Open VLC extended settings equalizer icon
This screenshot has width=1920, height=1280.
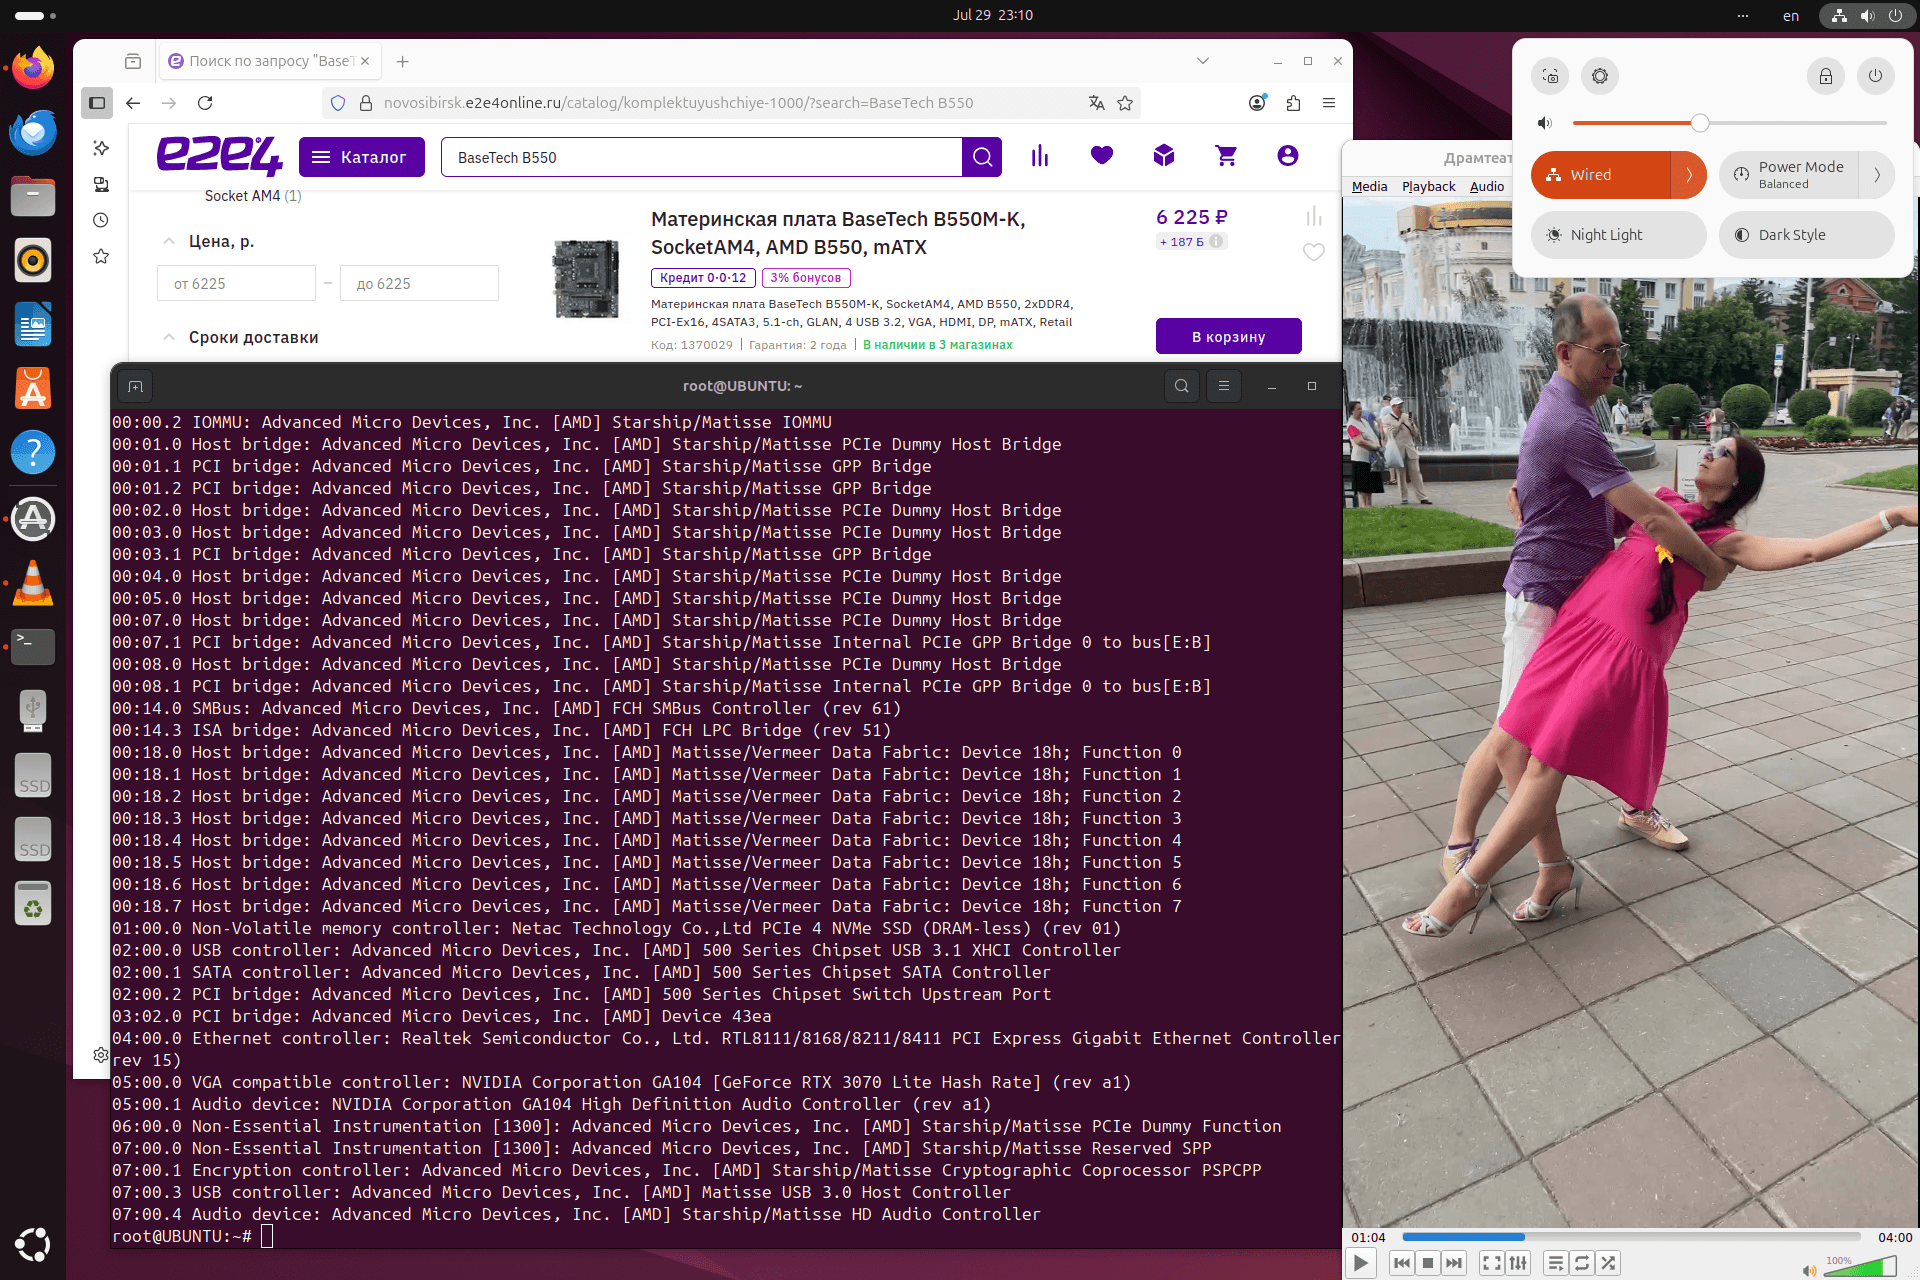click(1518, 1263)
